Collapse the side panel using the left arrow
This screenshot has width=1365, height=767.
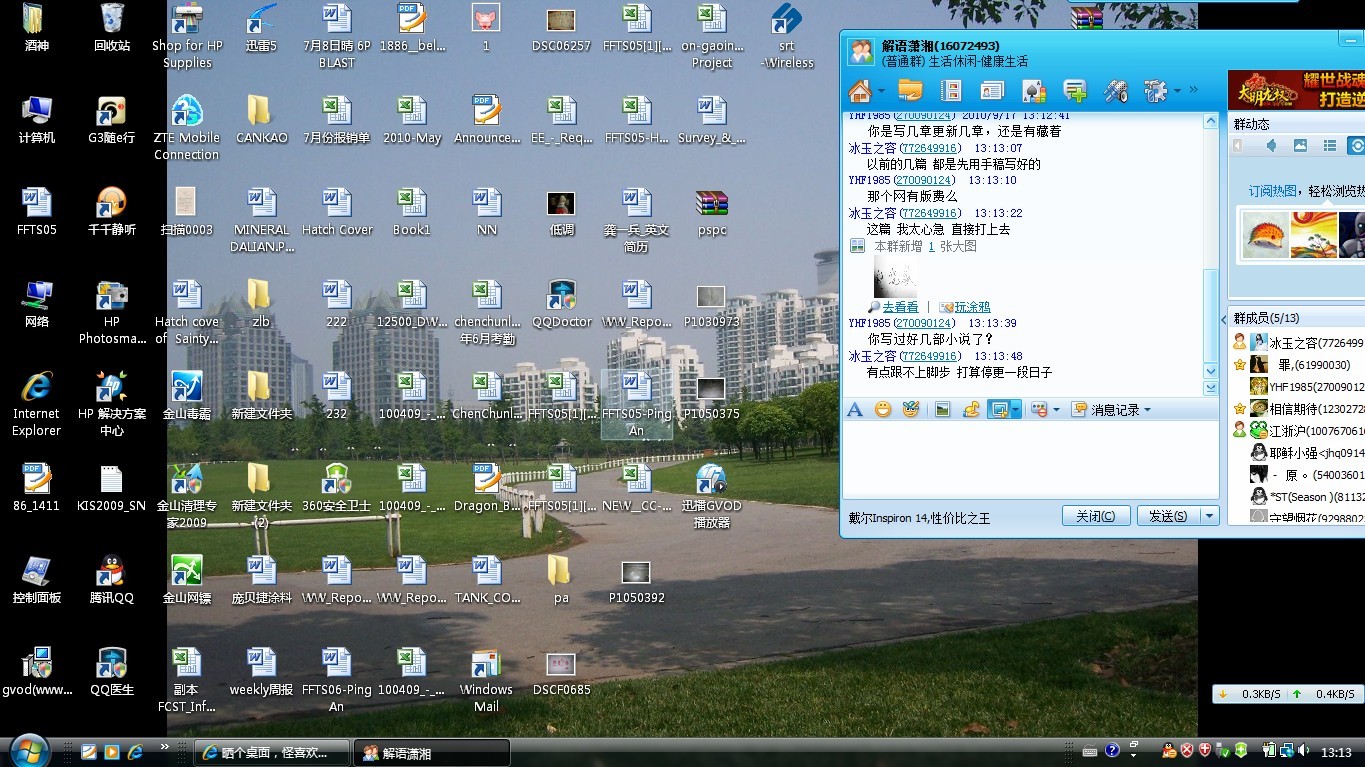pyautogui.click(x=1223, y=319)
